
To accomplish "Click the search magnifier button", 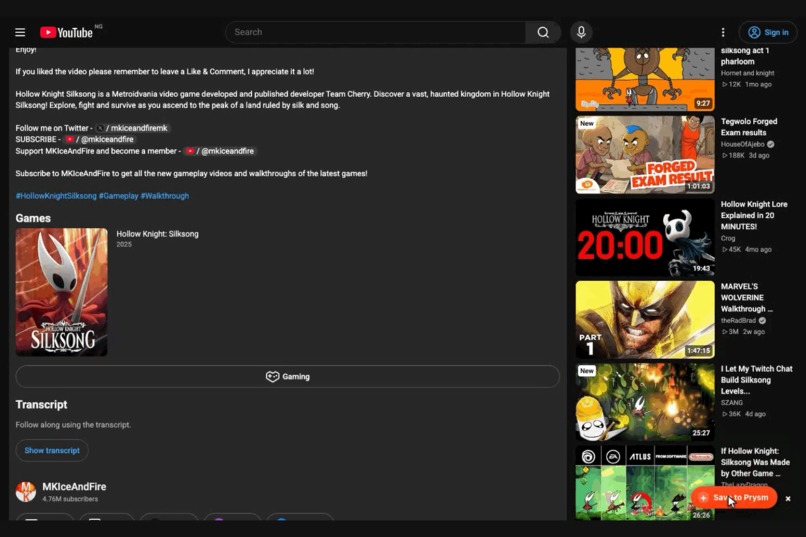I will tap(543, 32).
